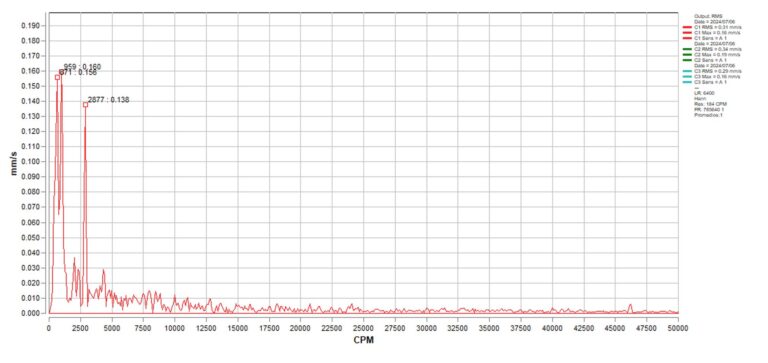
Task: Click the C2 Sens = A 1 legend entry
Action: [710, 60]
